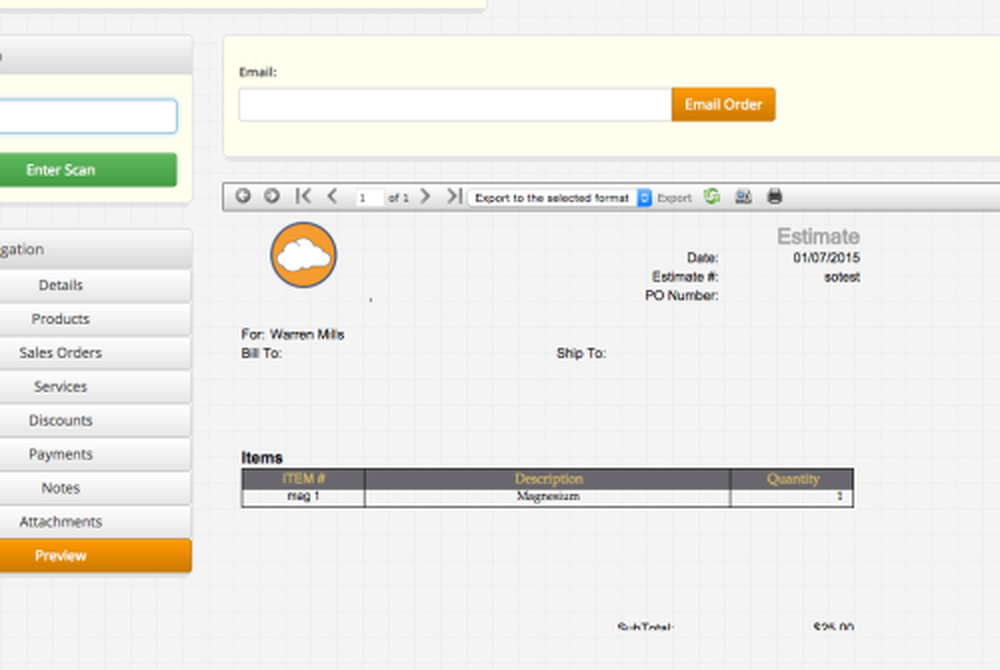Go to the previous page of the preview
Image resolution: width=1000 pixels, height=670 pixels.
332,197
